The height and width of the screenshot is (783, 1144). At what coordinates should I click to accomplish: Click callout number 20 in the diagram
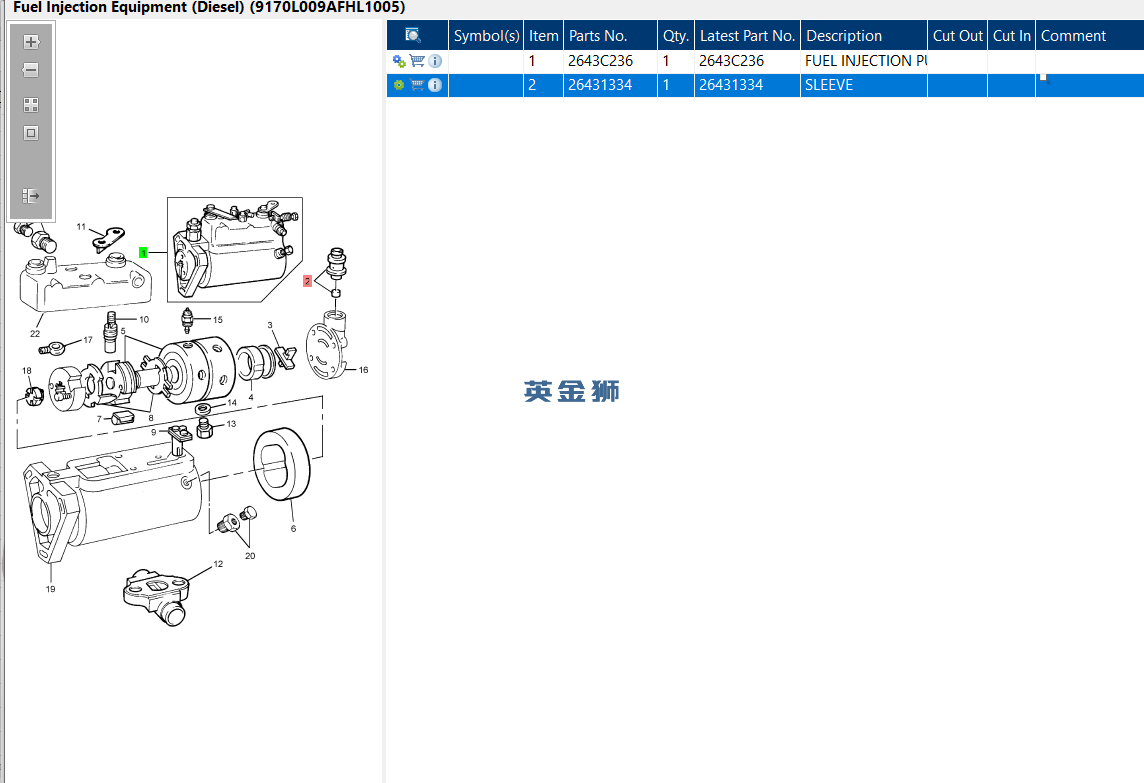(250, 556)
